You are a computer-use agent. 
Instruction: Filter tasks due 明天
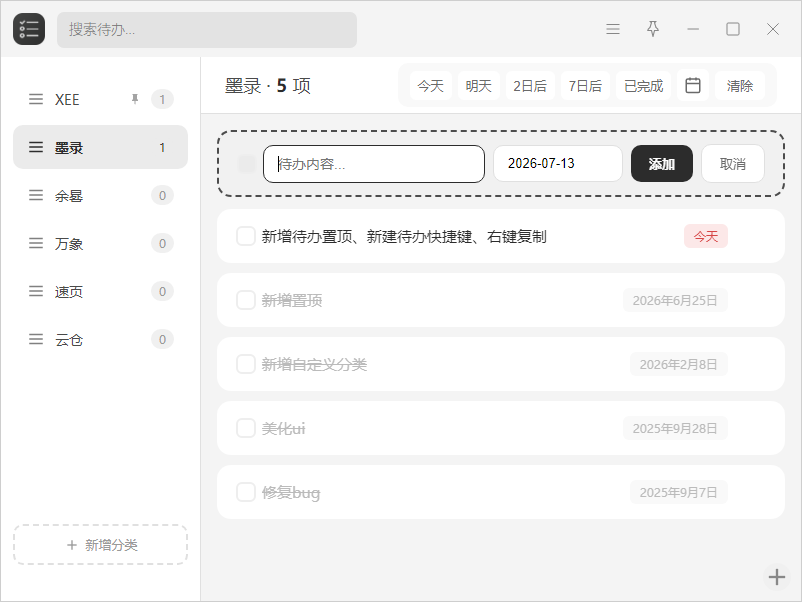point(478,85)
